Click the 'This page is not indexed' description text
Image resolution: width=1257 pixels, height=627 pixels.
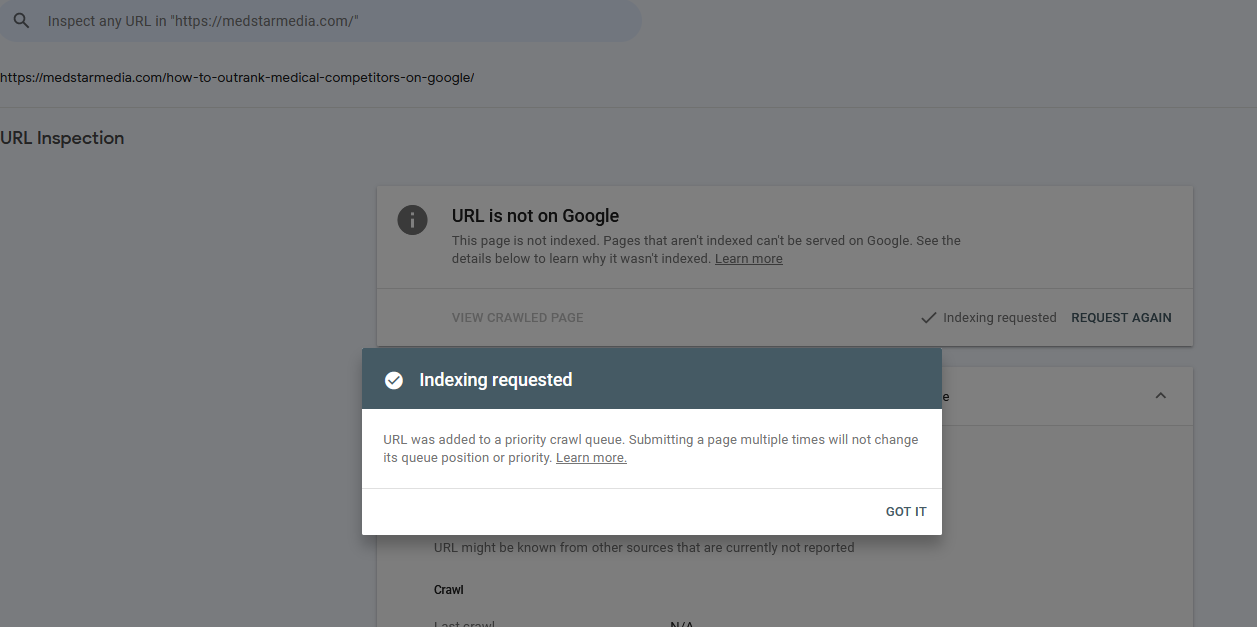tap(706, 250)
